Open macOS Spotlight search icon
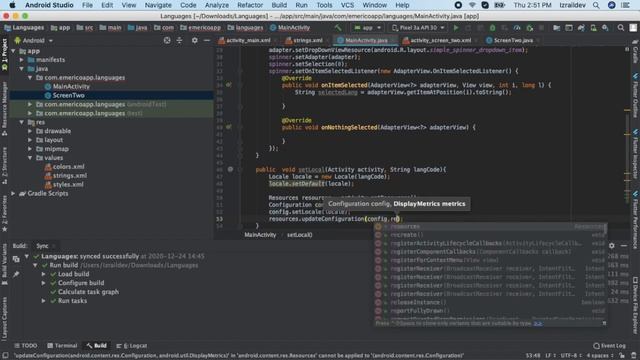 pos(596,5)
